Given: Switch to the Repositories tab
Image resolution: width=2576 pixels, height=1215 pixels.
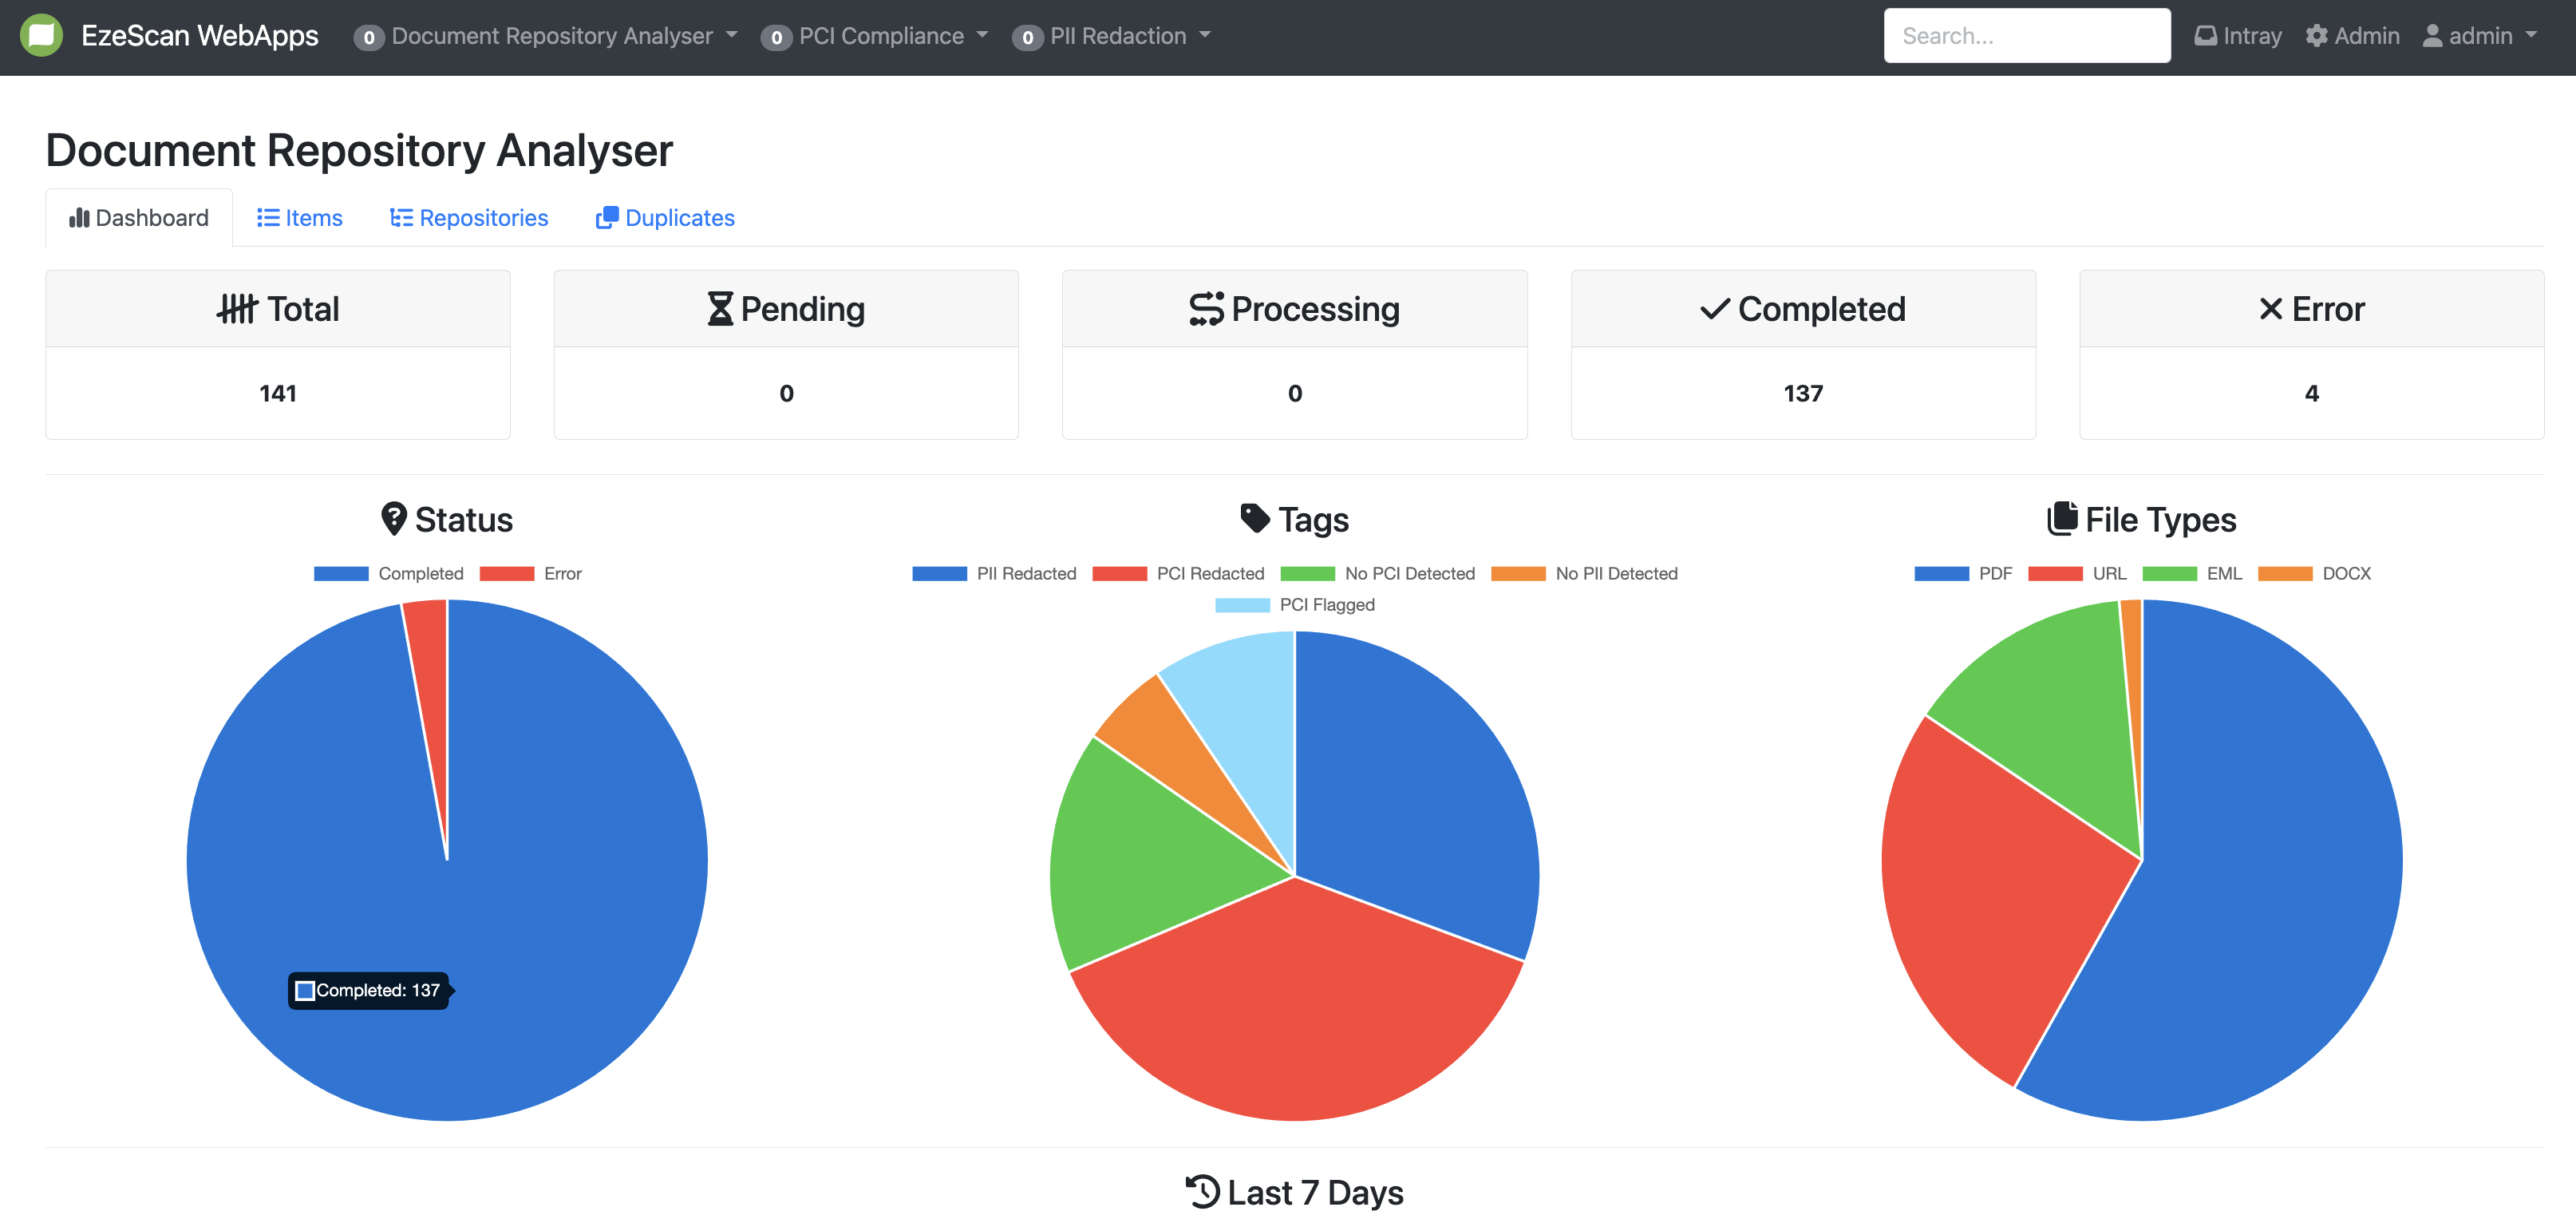Looking at the screenshot, I should click(483, 218).
